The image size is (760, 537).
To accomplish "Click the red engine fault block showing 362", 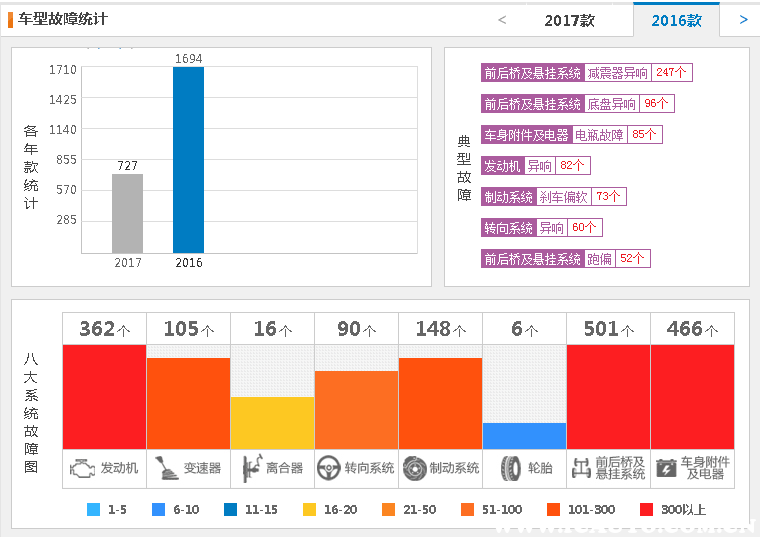I will pos(104,397).
